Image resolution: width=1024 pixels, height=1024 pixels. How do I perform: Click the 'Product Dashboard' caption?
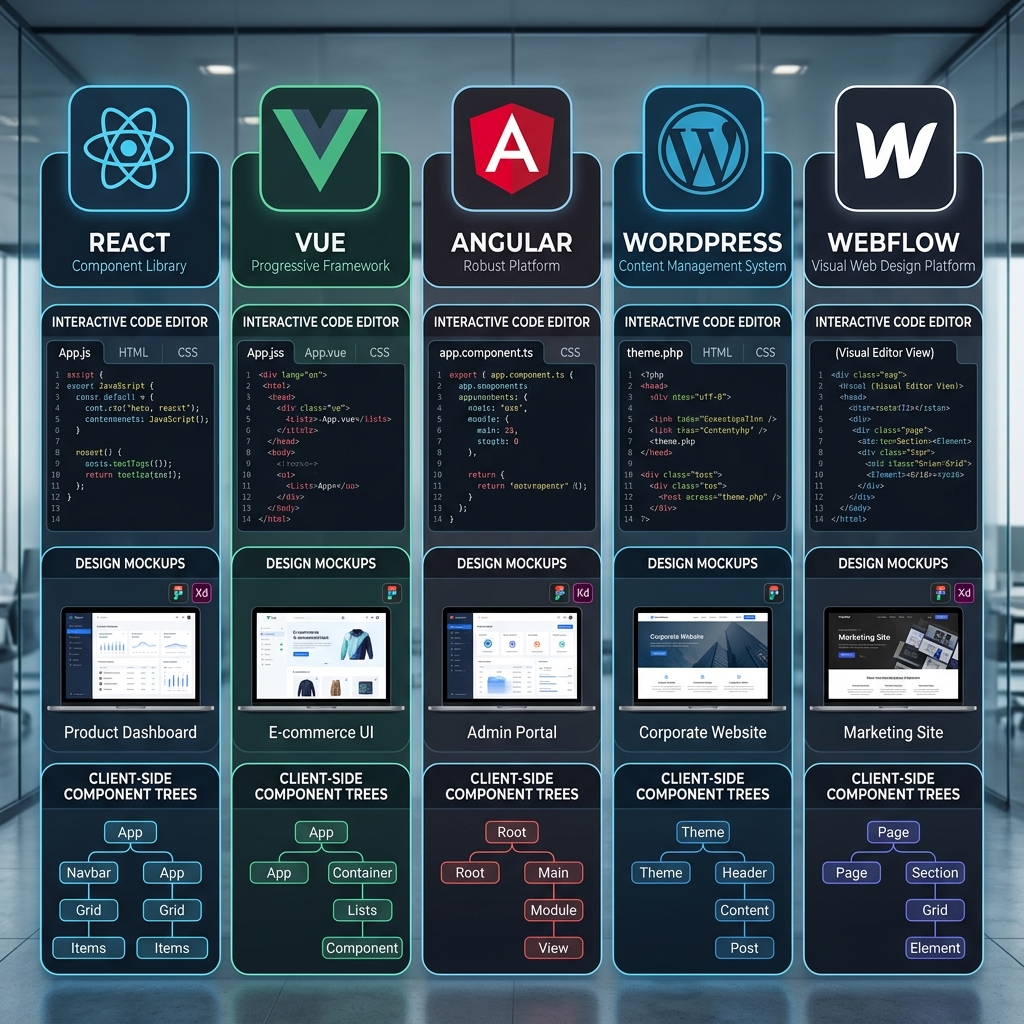(x=131, y=732)
